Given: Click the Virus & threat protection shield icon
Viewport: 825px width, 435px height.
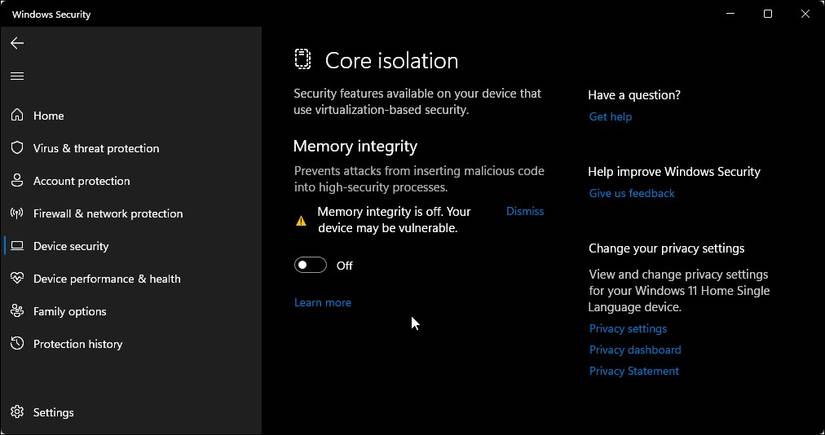Looking at the screenshot, I should tap(17, 148).
